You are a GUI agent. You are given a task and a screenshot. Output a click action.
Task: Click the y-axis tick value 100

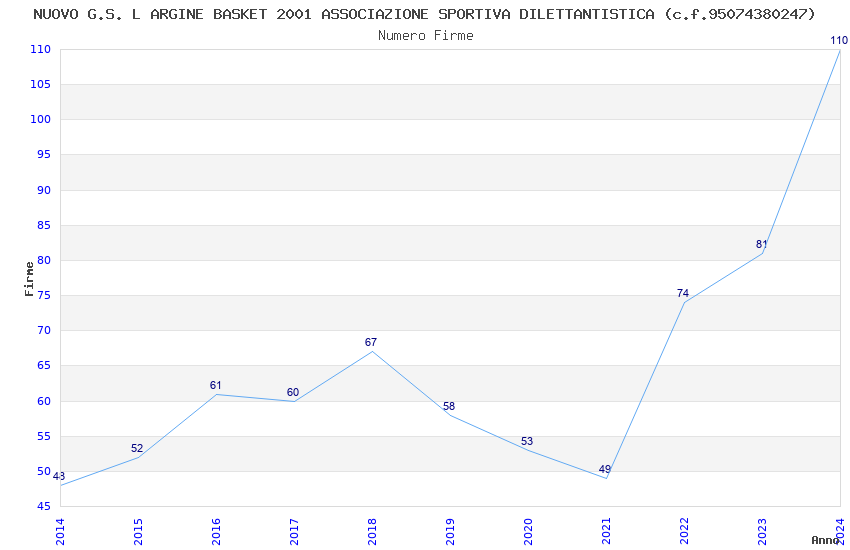41,119
